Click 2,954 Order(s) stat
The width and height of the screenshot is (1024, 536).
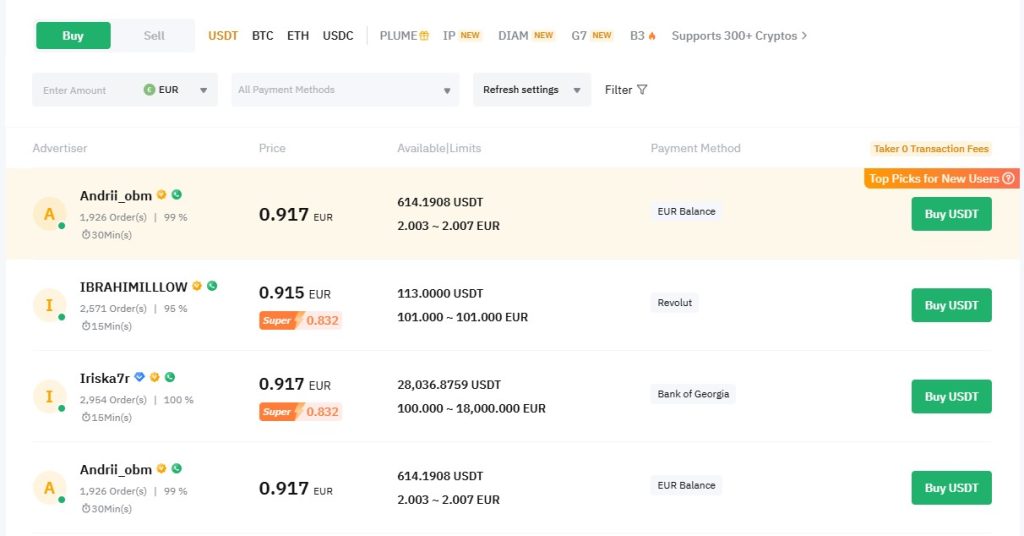pyautogui.click(x=113, y=400)
